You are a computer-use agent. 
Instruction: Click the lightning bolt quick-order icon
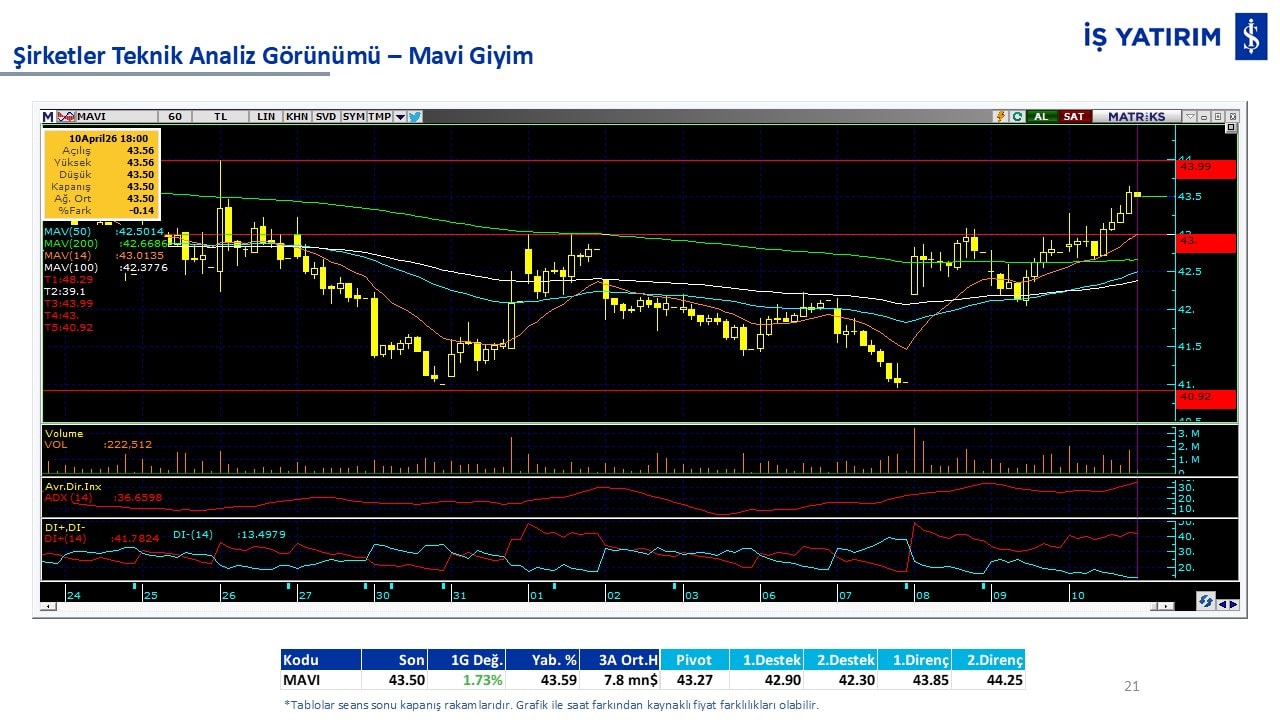point(999,116)
